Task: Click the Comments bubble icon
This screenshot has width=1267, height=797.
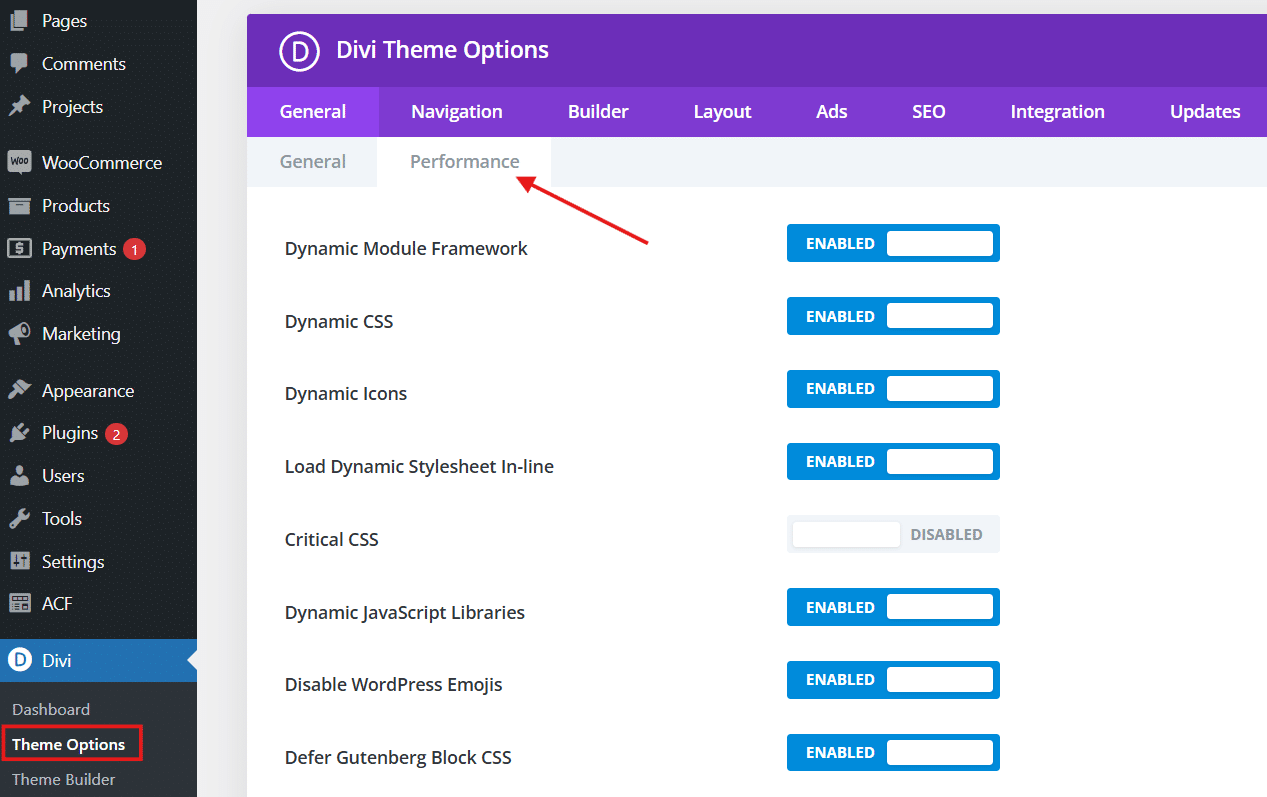Action: coord(17,63)
